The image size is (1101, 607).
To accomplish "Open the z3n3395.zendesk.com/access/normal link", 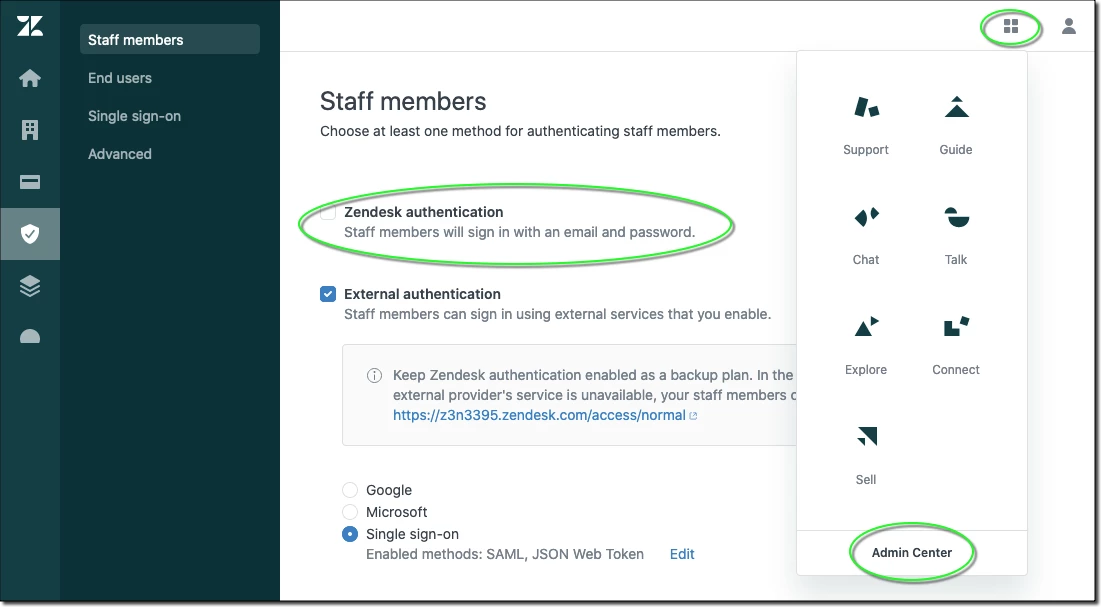I will click(x=539, y=415).
